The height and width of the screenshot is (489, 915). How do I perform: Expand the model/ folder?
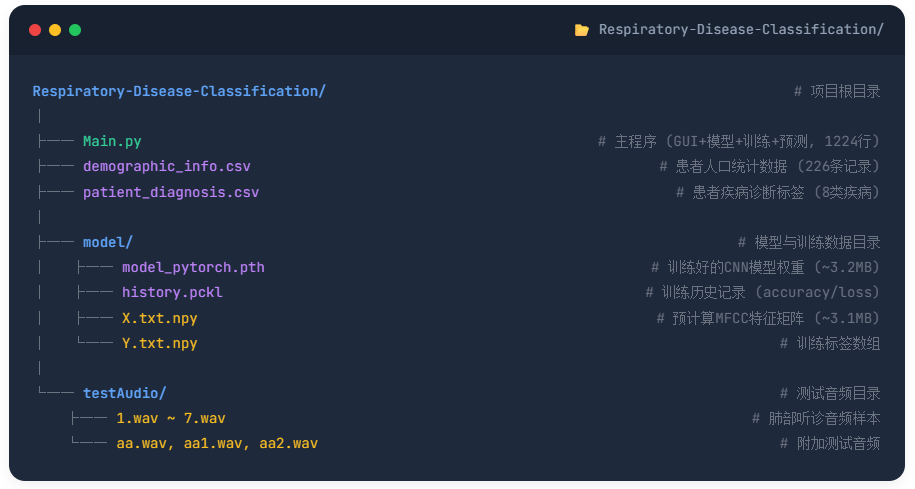click(x=108, y=242)
